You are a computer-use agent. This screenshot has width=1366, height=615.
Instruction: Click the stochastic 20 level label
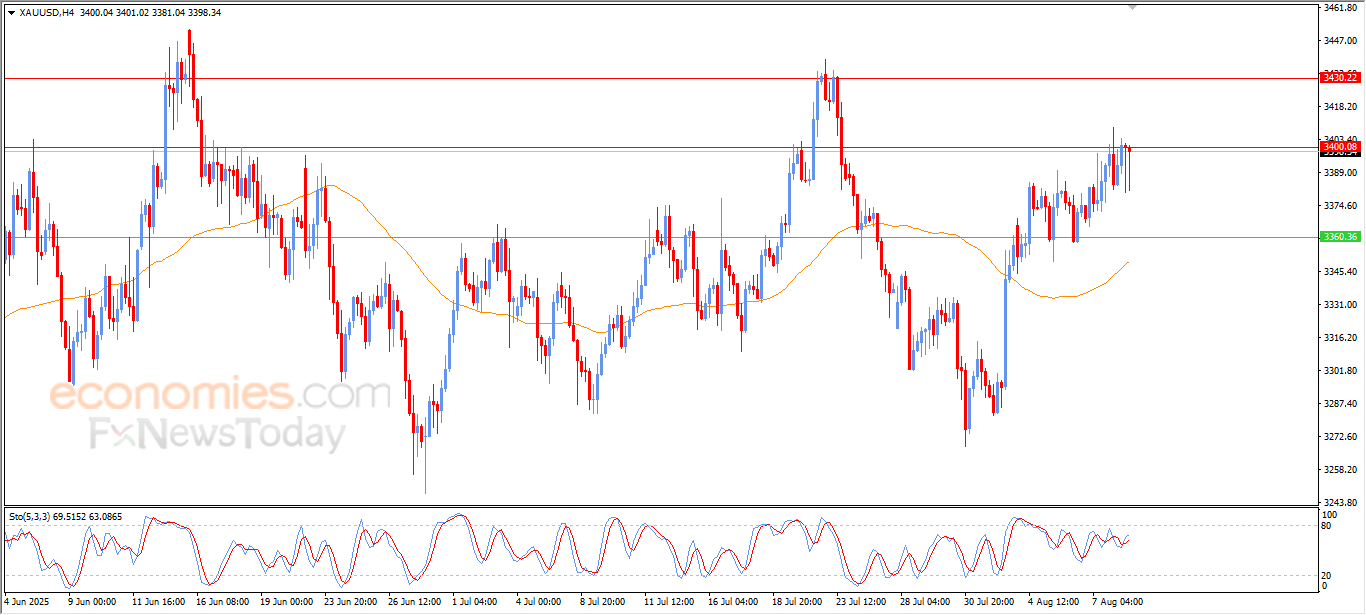[x=1328, y=575]
